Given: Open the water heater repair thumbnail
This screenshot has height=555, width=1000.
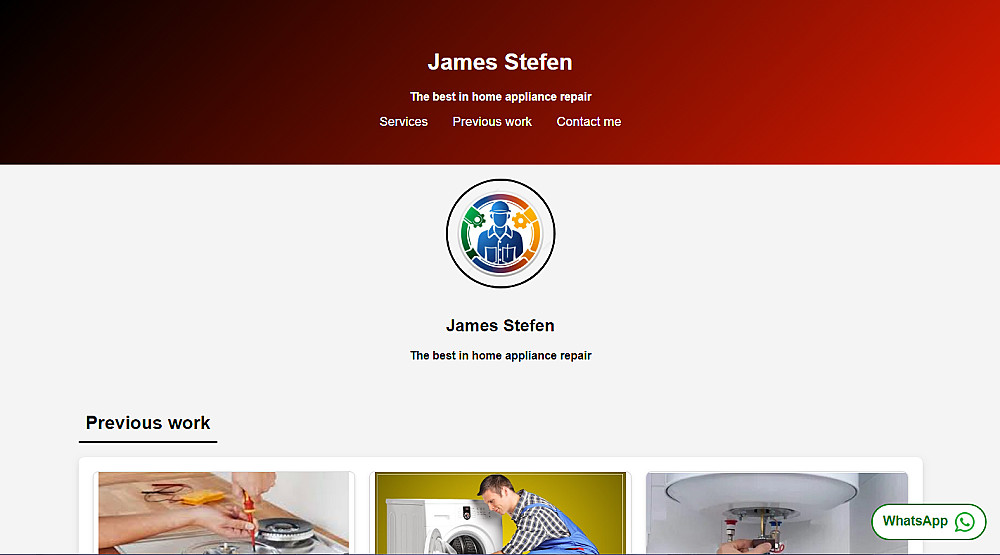Looking at the screenshot, I should pos(777,513).
